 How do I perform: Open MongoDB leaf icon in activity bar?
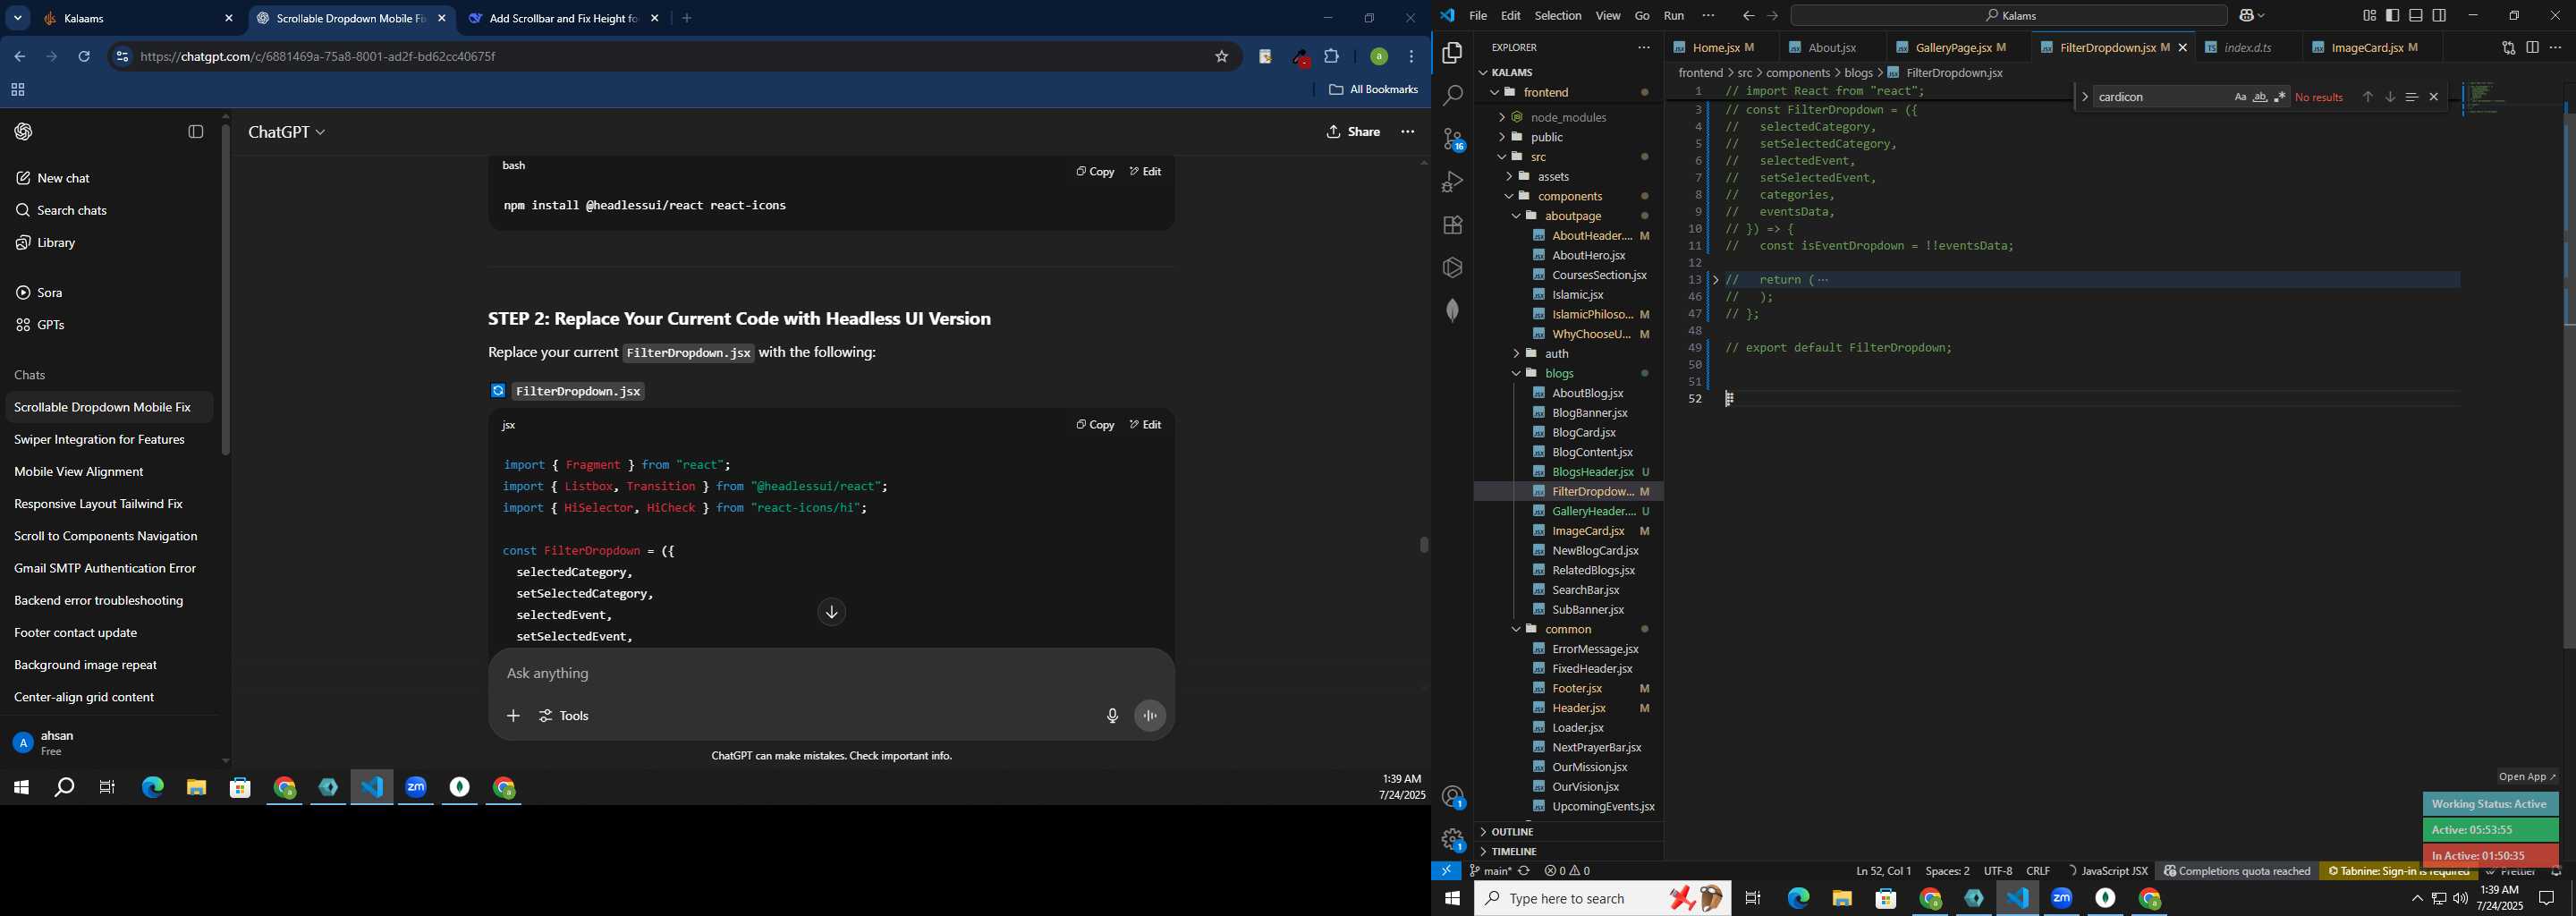1452,310
